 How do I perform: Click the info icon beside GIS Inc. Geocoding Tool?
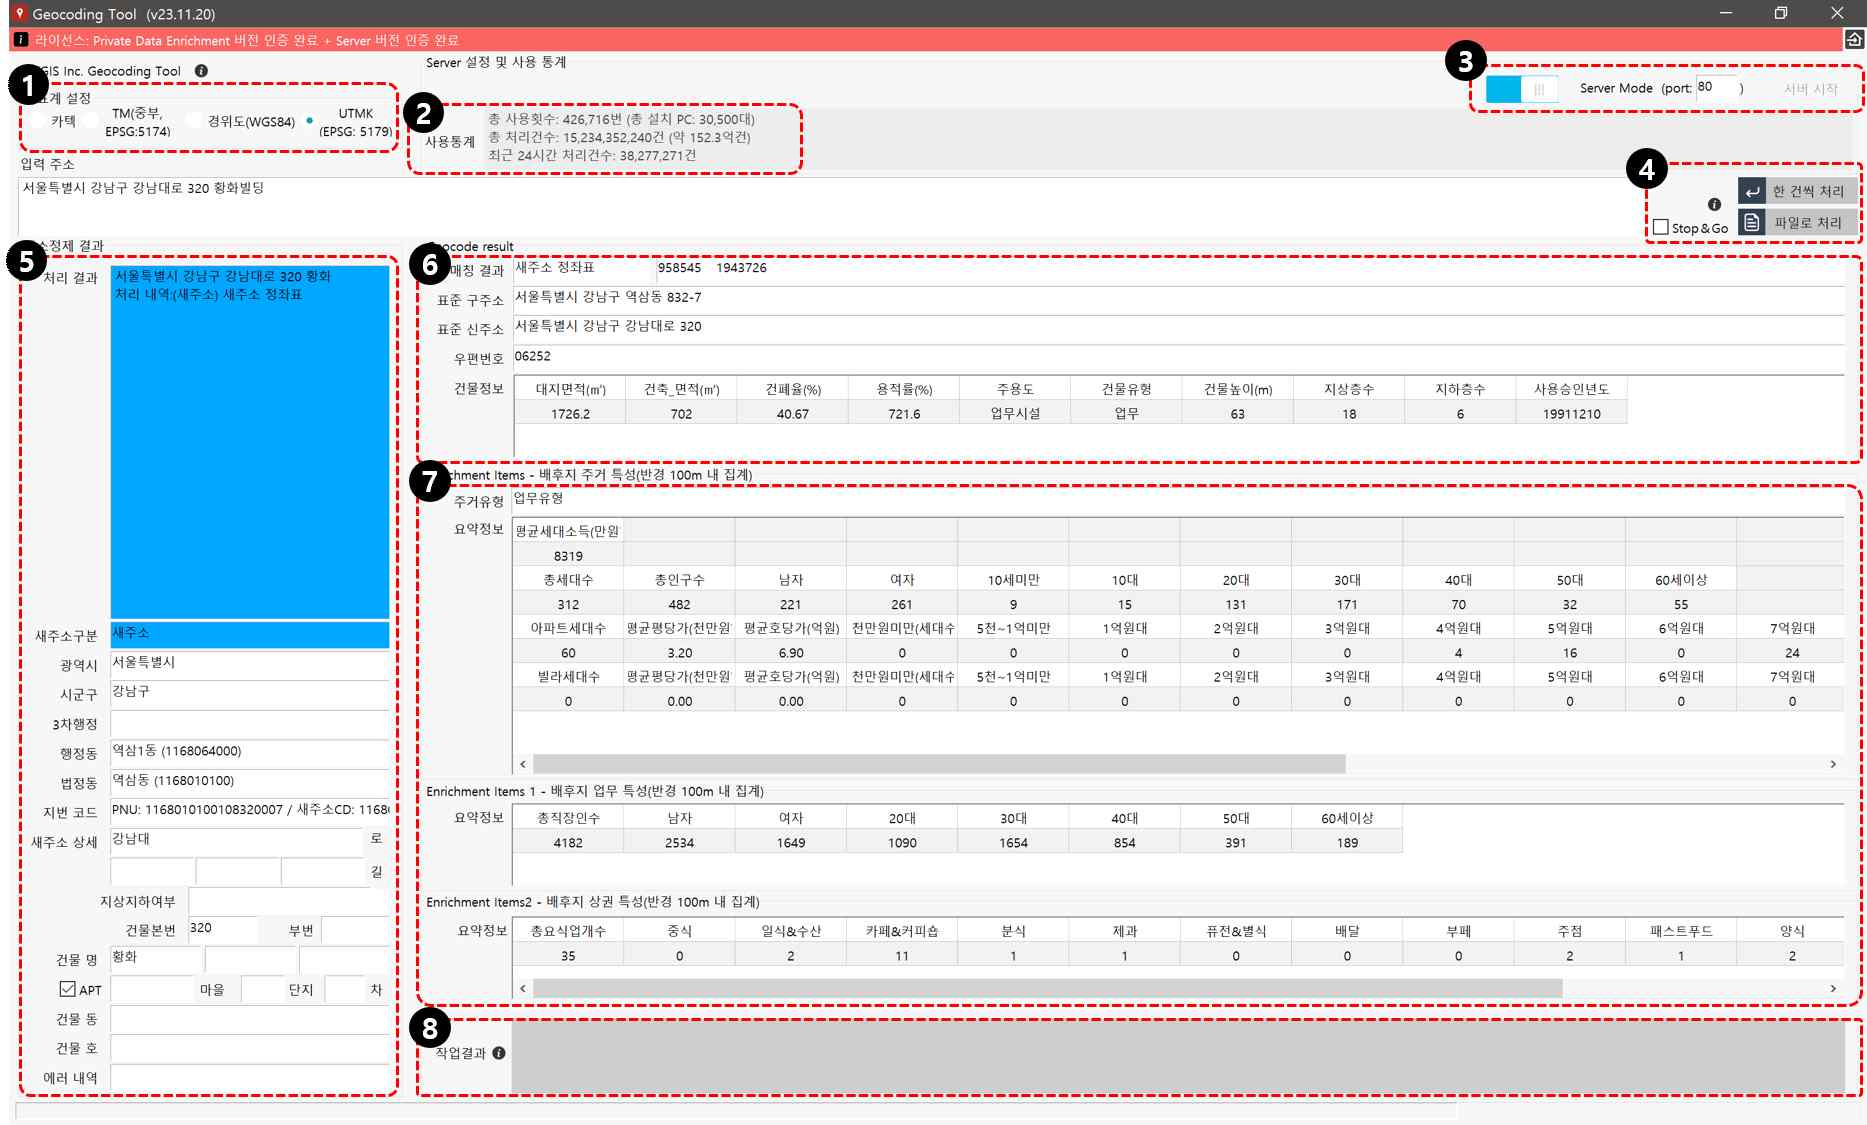pyautogui.click(x=201, y=71)
